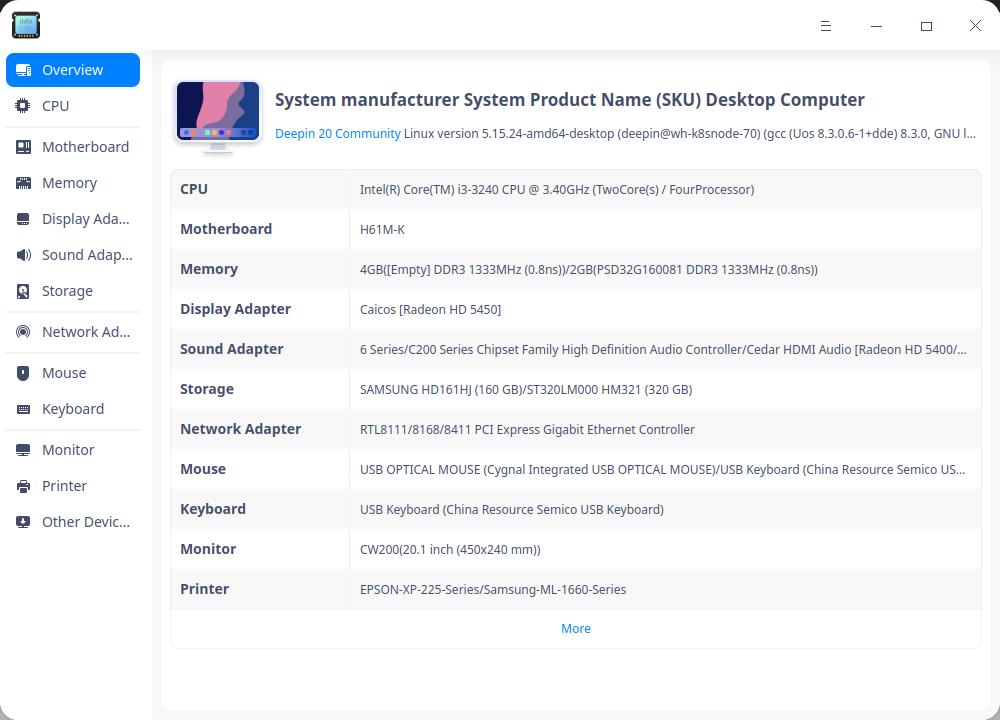Click the Monitor screen icon in sidebar
This screenshot has width=1000, height=720.
pos(23,450)
